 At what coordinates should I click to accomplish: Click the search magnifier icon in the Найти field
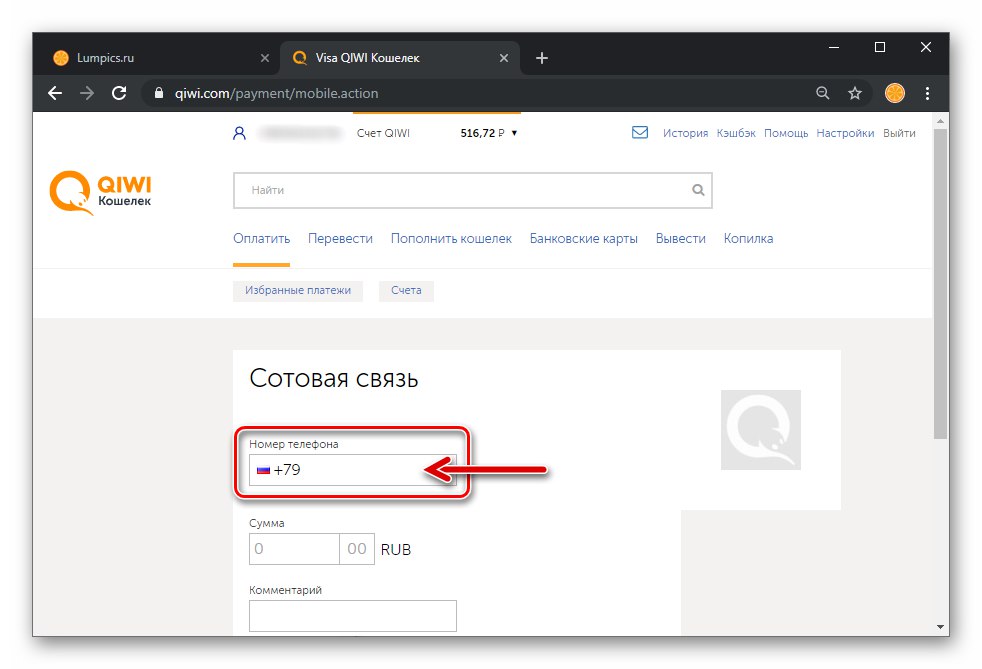tap(697, 190)
